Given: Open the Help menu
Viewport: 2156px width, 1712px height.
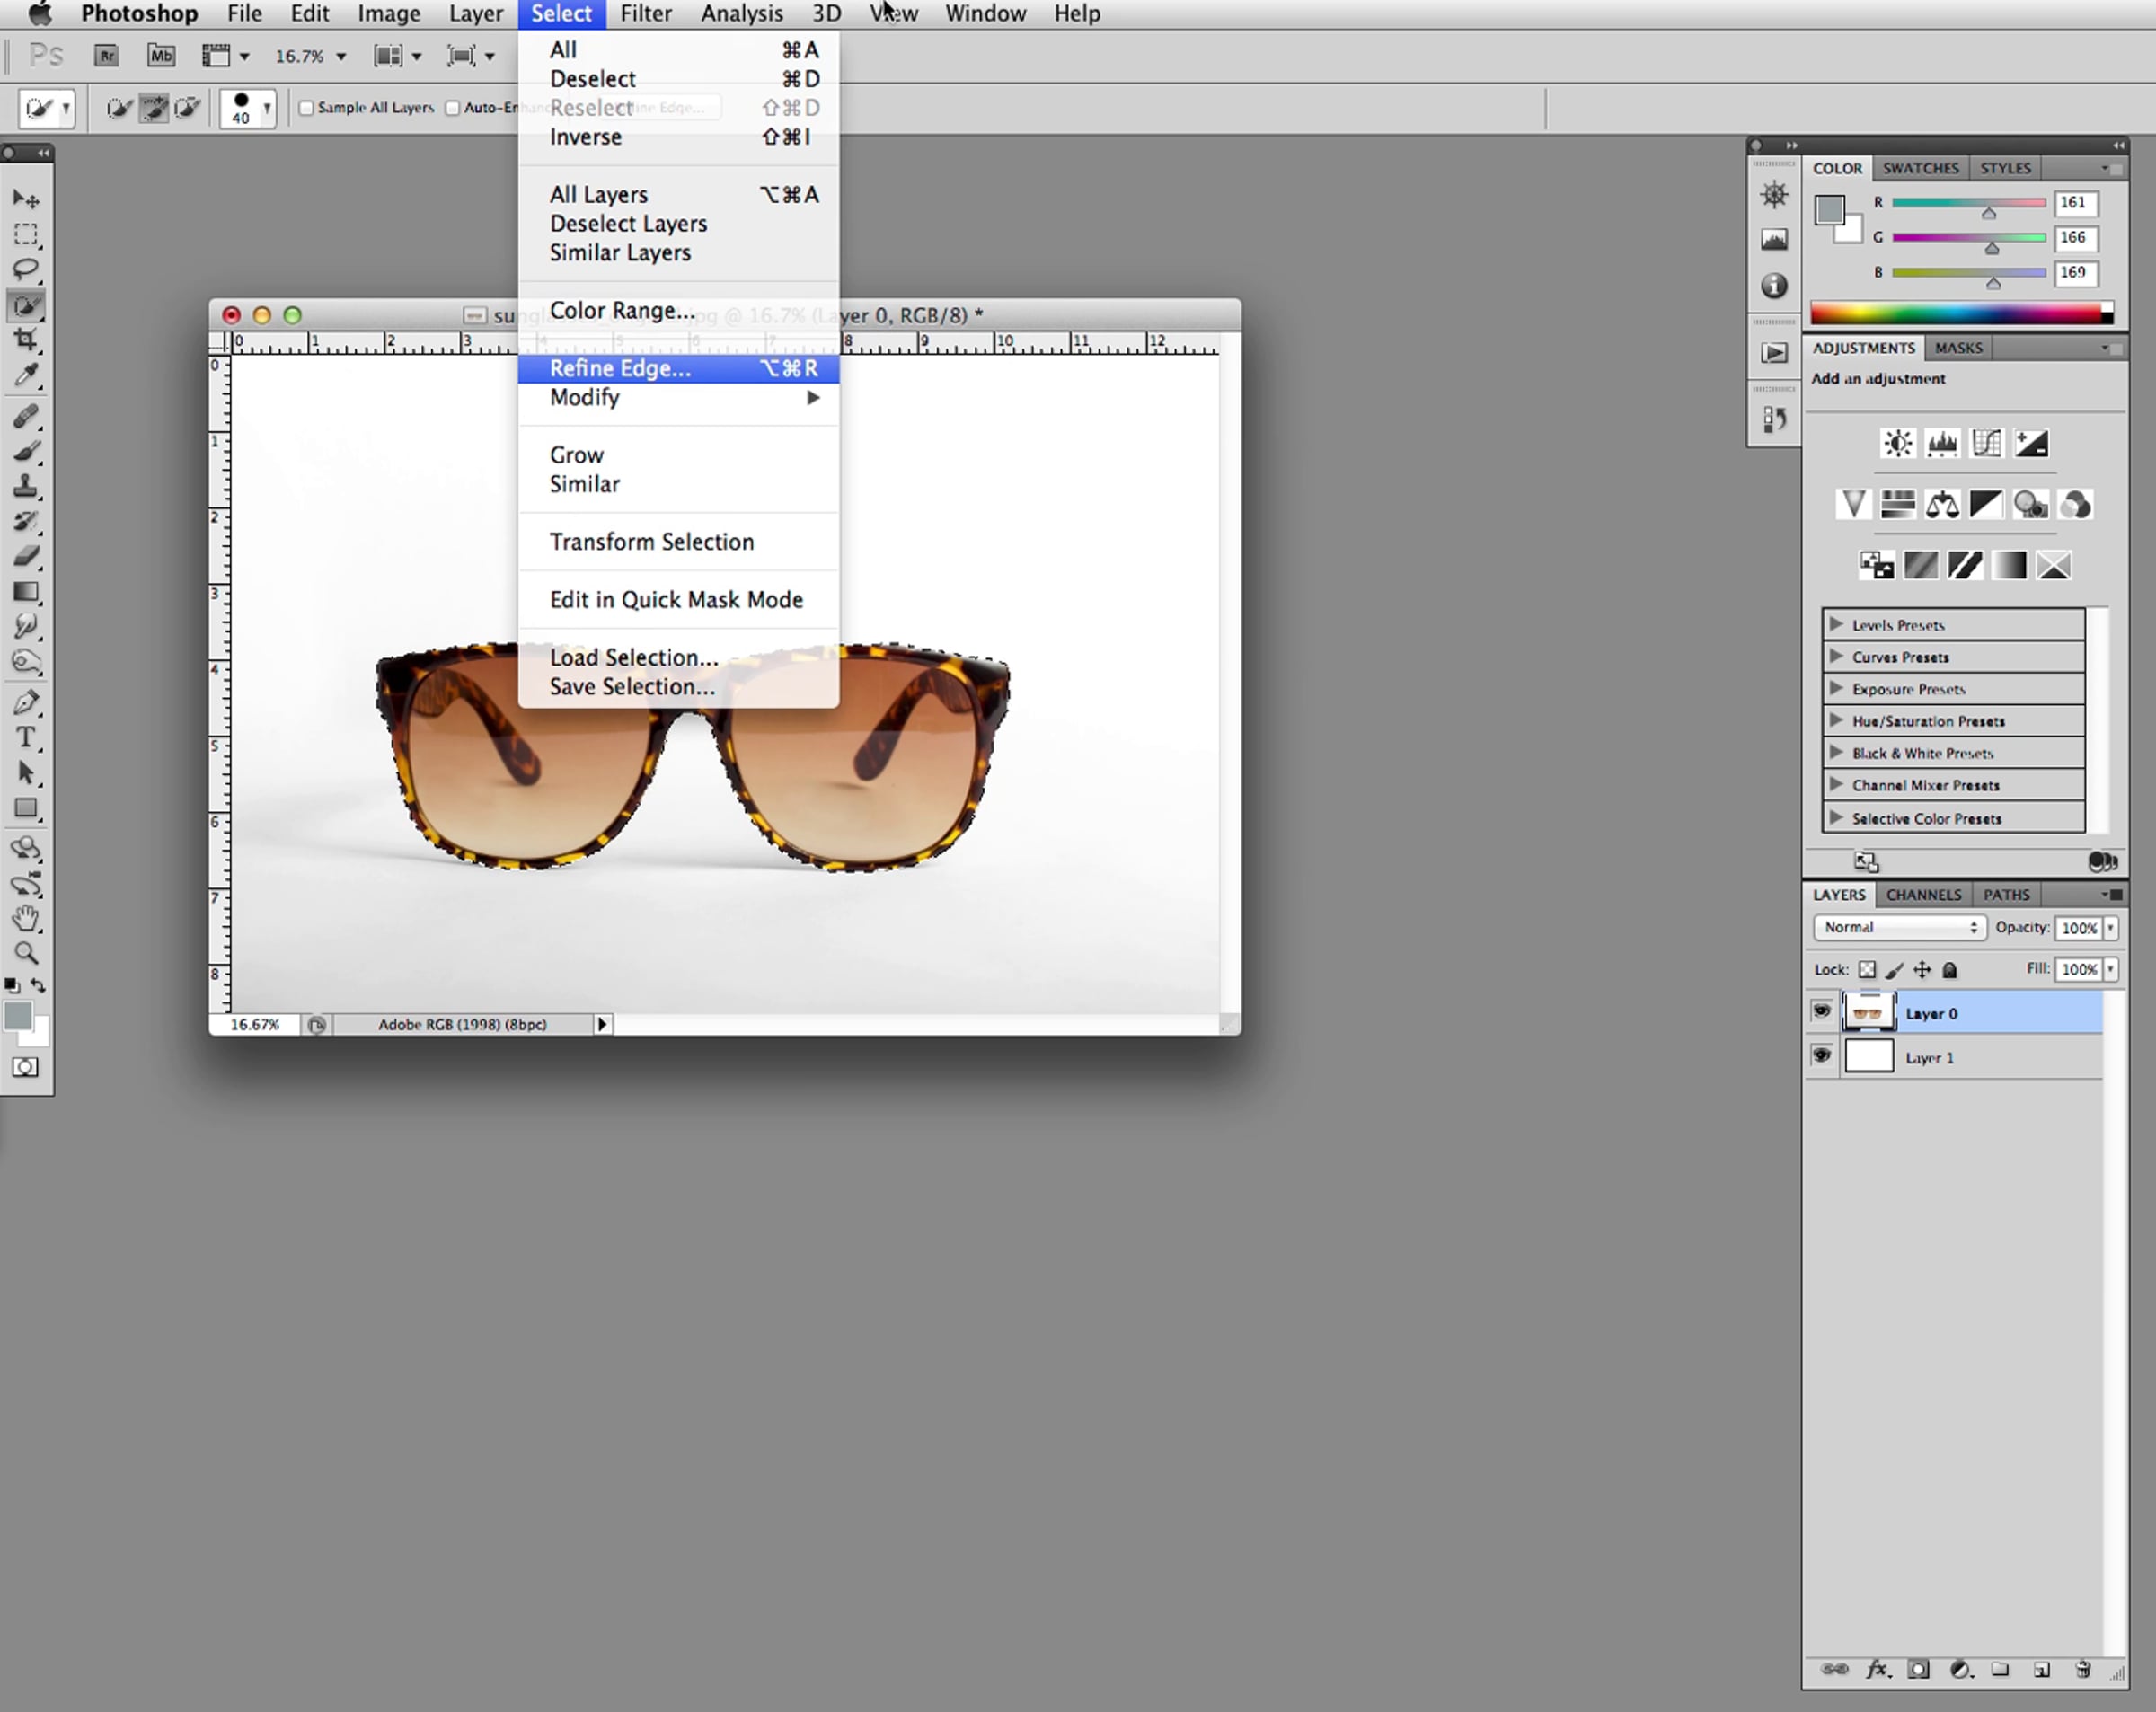Looking at the screenshot, I should [1077, 14].
